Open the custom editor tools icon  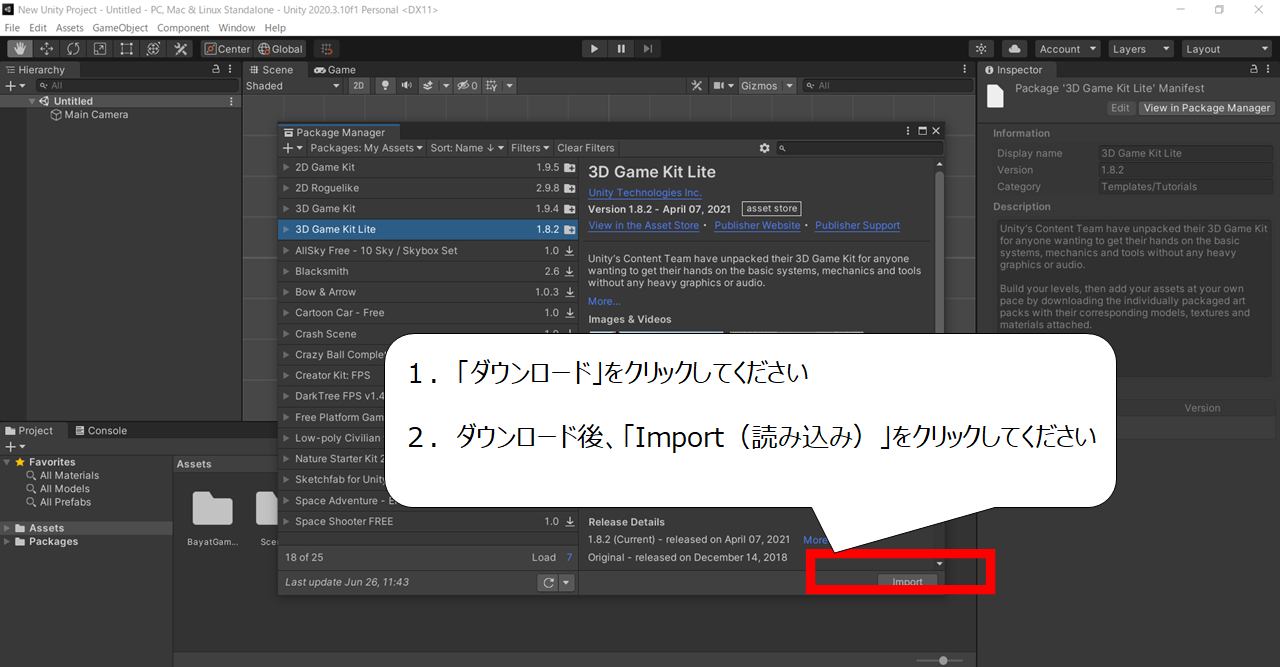(x=181, y=48)
